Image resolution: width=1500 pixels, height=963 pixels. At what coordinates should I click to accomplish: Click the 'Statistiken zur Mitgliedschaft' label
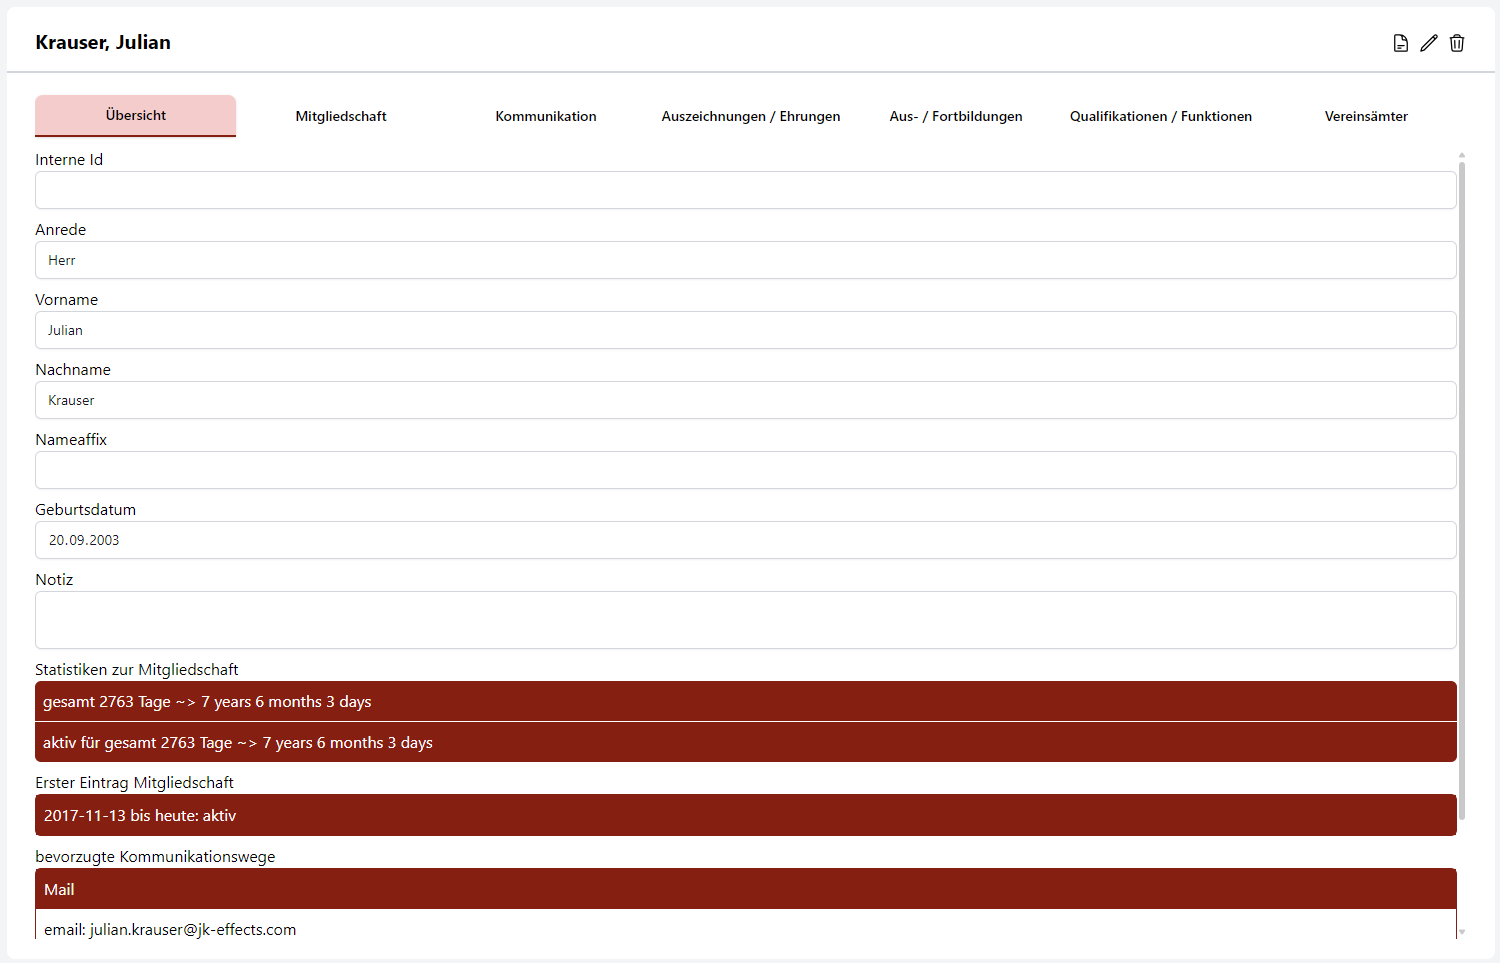pos(137,669)
